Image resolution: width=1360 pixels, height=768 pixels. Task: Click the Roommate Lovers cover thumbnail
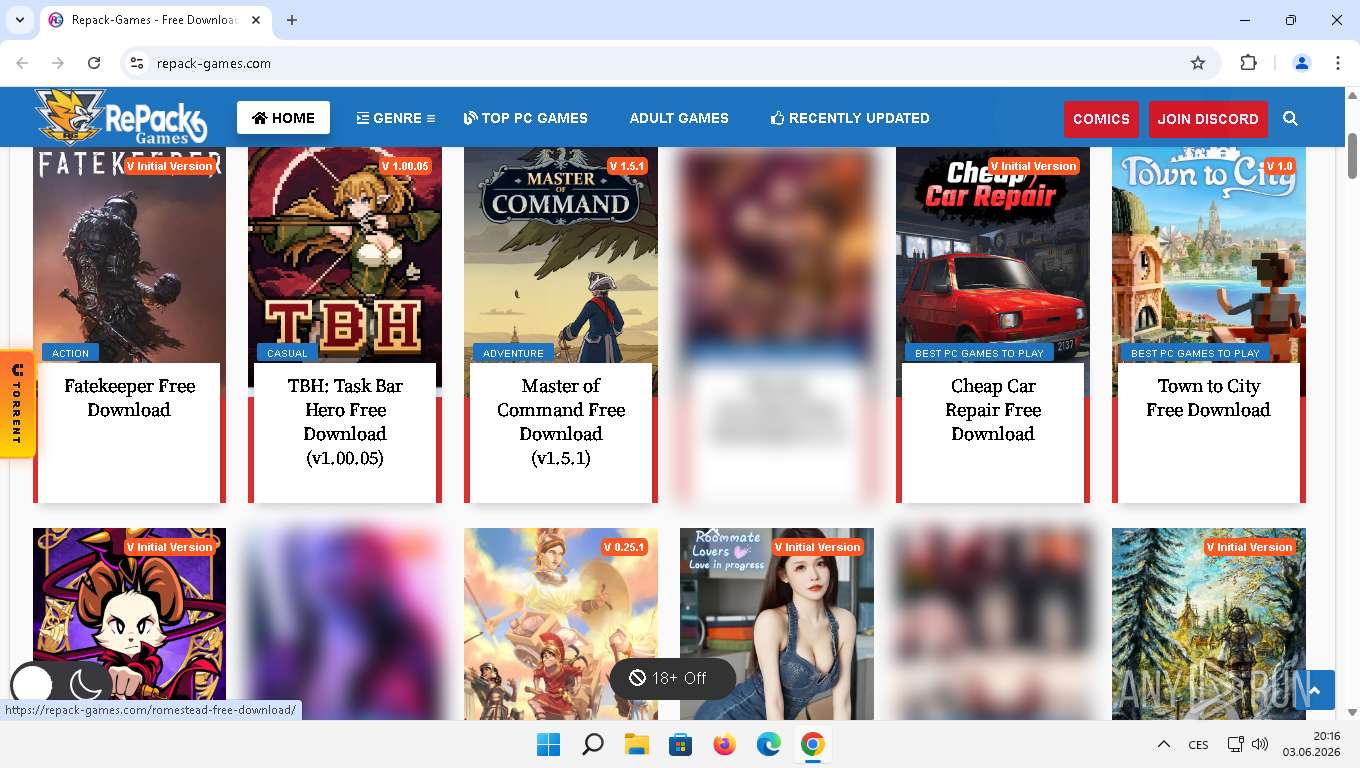777,624
